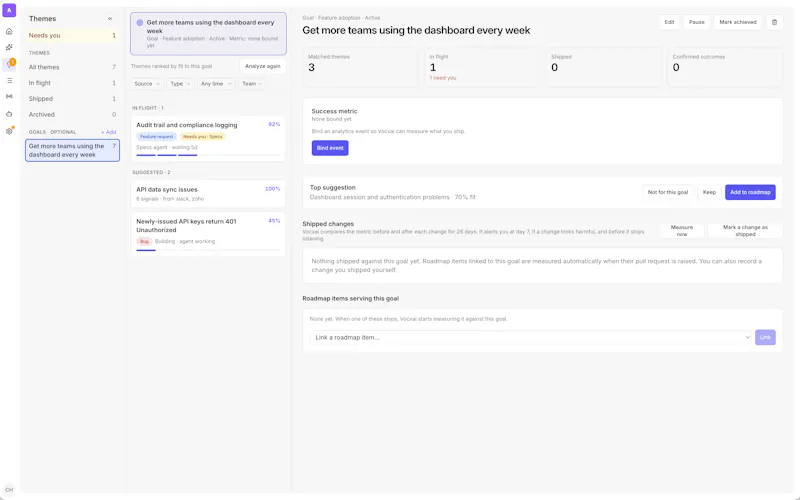
Task: Click 'Not for this goal' button
Action: pos(668,192)
